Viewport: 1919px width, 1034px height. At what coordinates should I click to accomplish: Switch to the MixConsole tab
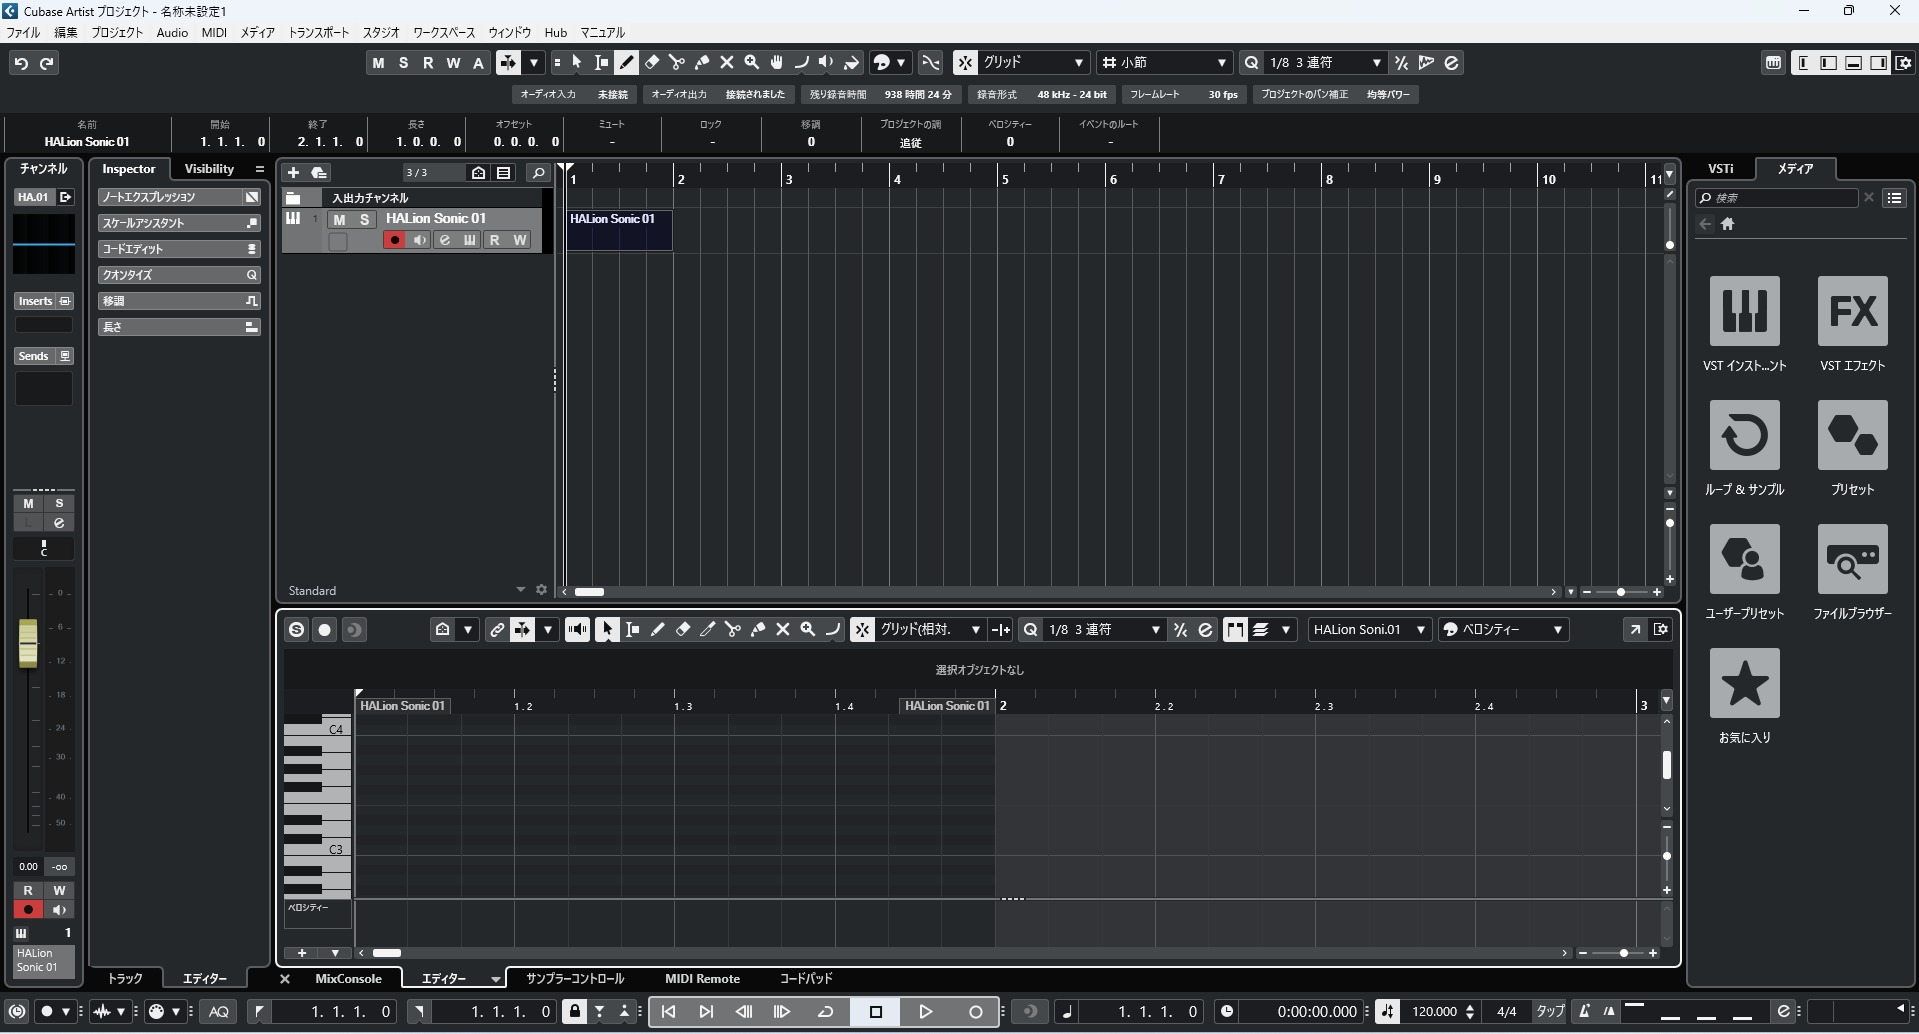(x=348, y=979)
